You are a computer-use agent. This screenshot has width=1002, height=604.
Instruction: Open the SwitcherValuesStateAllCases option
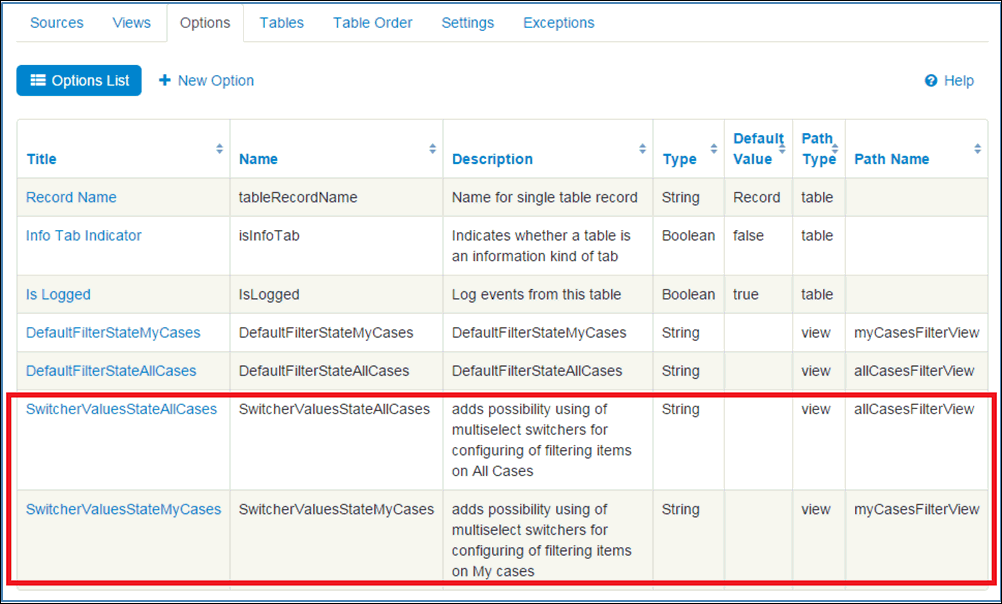(121, 409)
